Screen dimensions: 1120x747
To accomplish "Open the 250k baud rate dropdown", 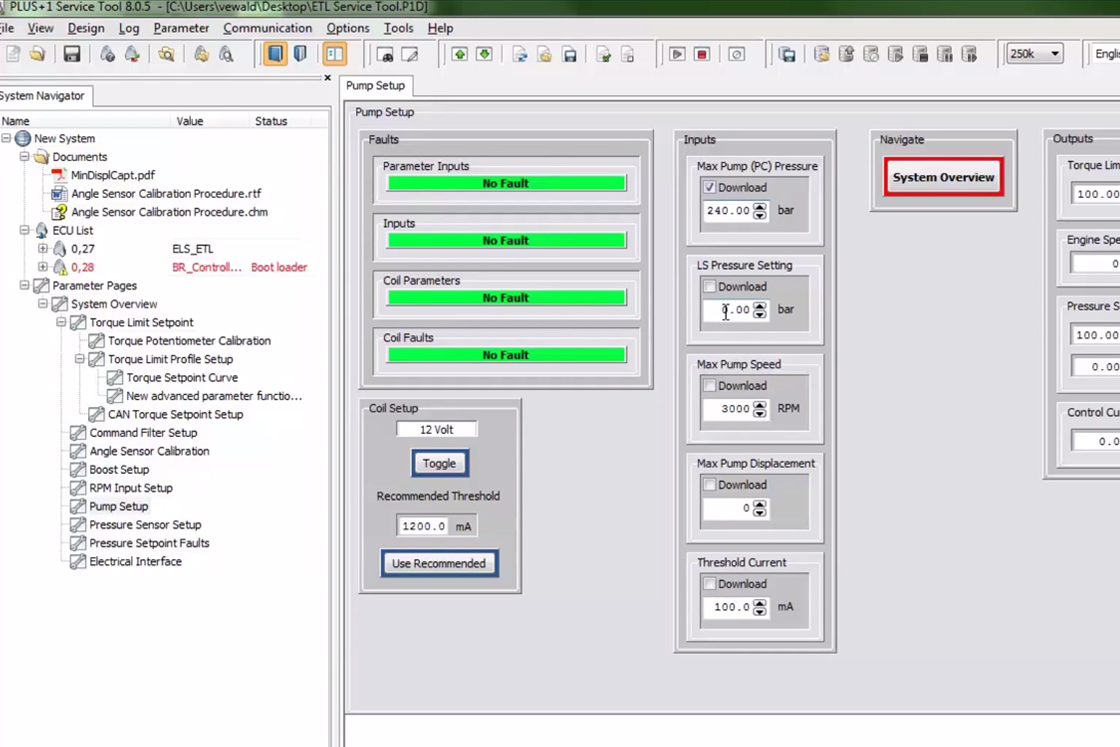I will tap(1055, 54).
